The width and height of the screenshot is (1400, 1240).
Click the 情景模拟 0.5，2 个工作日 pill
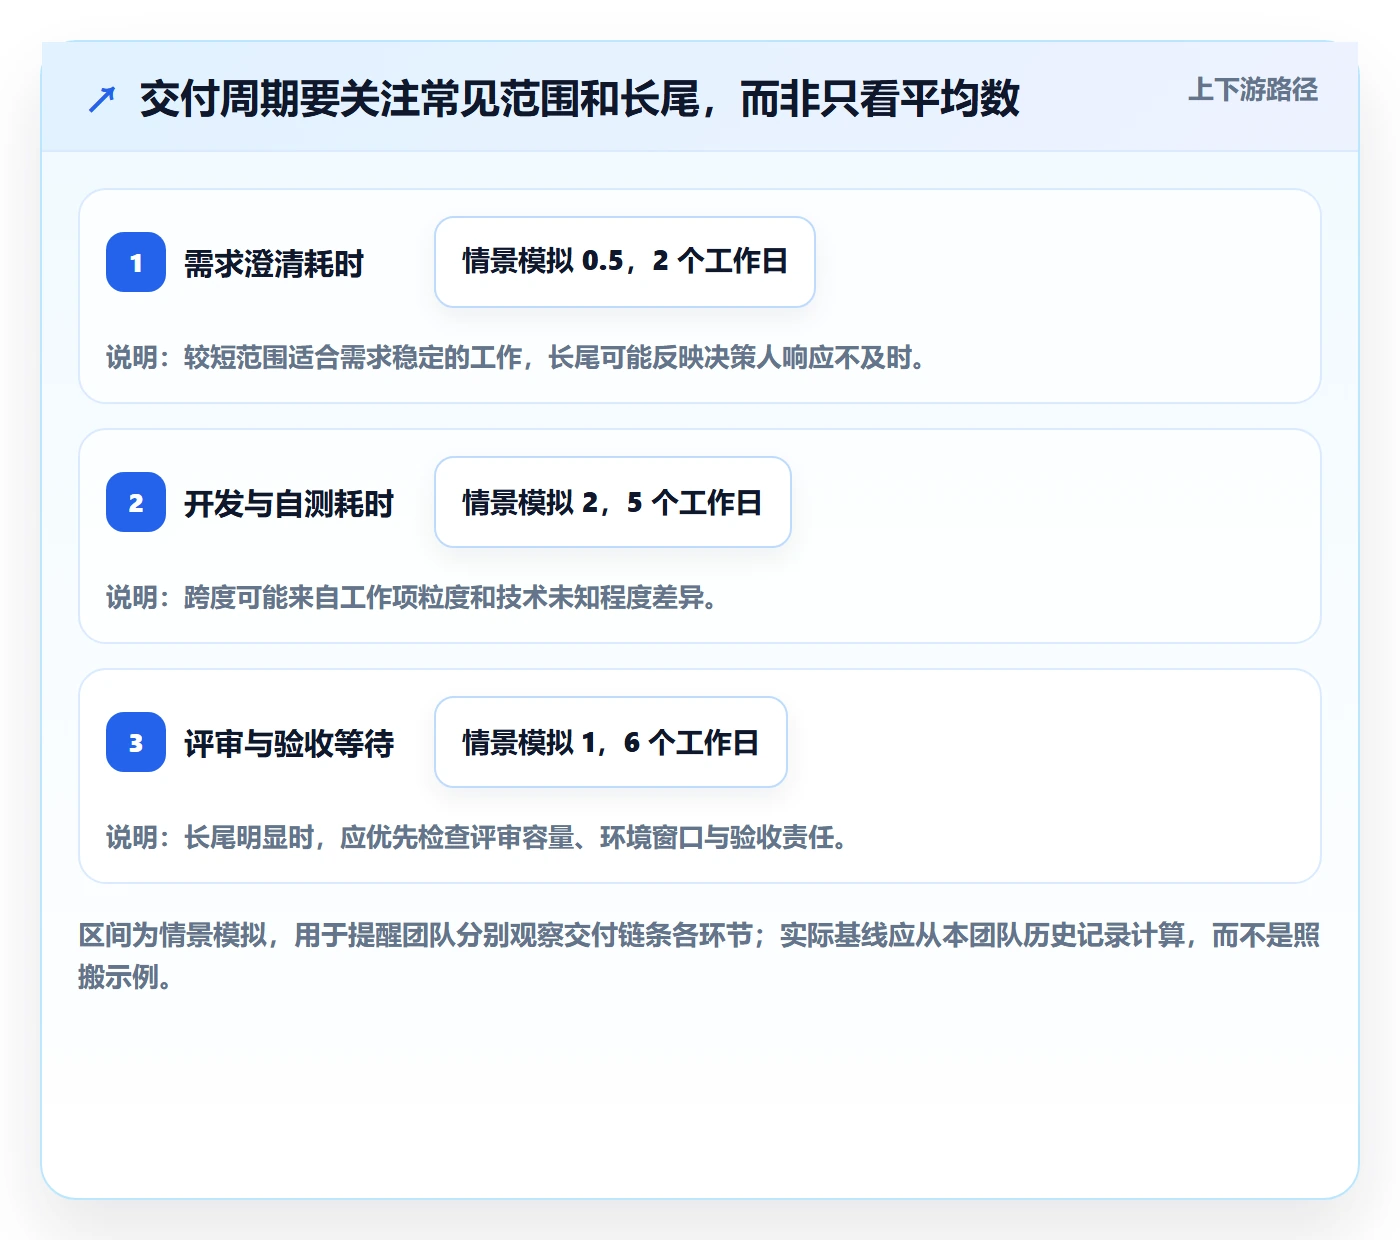(625, 262)
